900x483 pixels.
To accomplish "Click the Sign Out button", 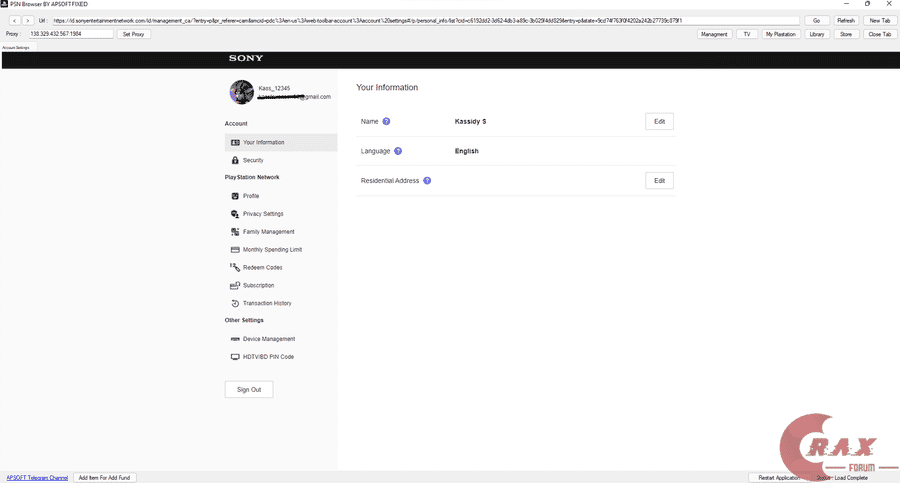I will pyautogui.click(x=249, y=389).
